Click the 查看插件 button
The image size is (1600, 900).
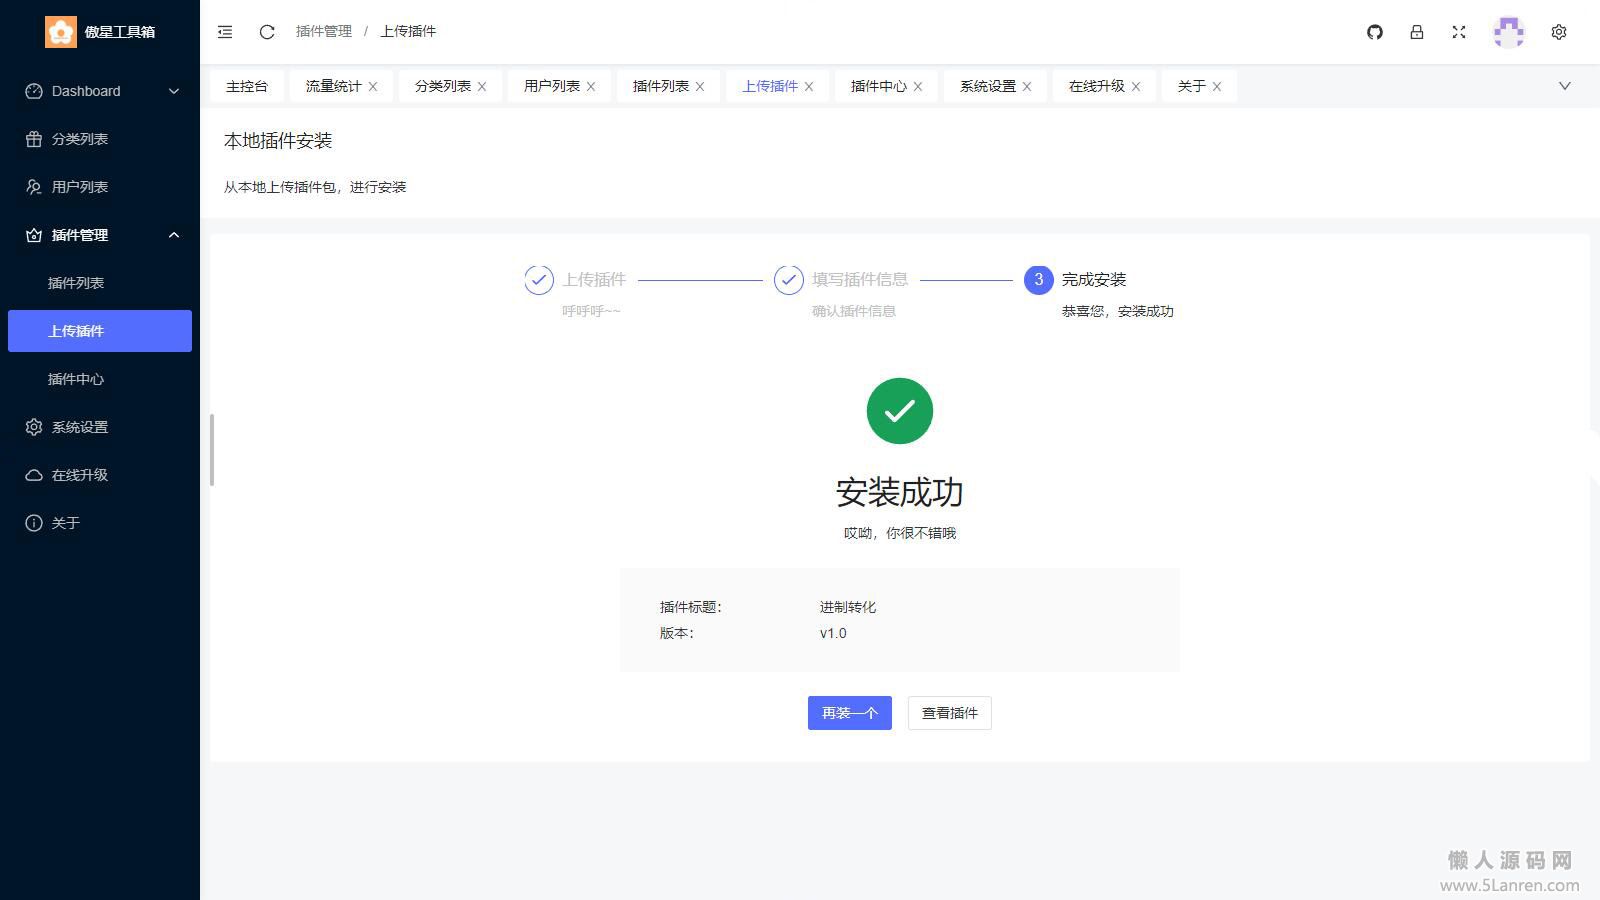click(949, 713)
